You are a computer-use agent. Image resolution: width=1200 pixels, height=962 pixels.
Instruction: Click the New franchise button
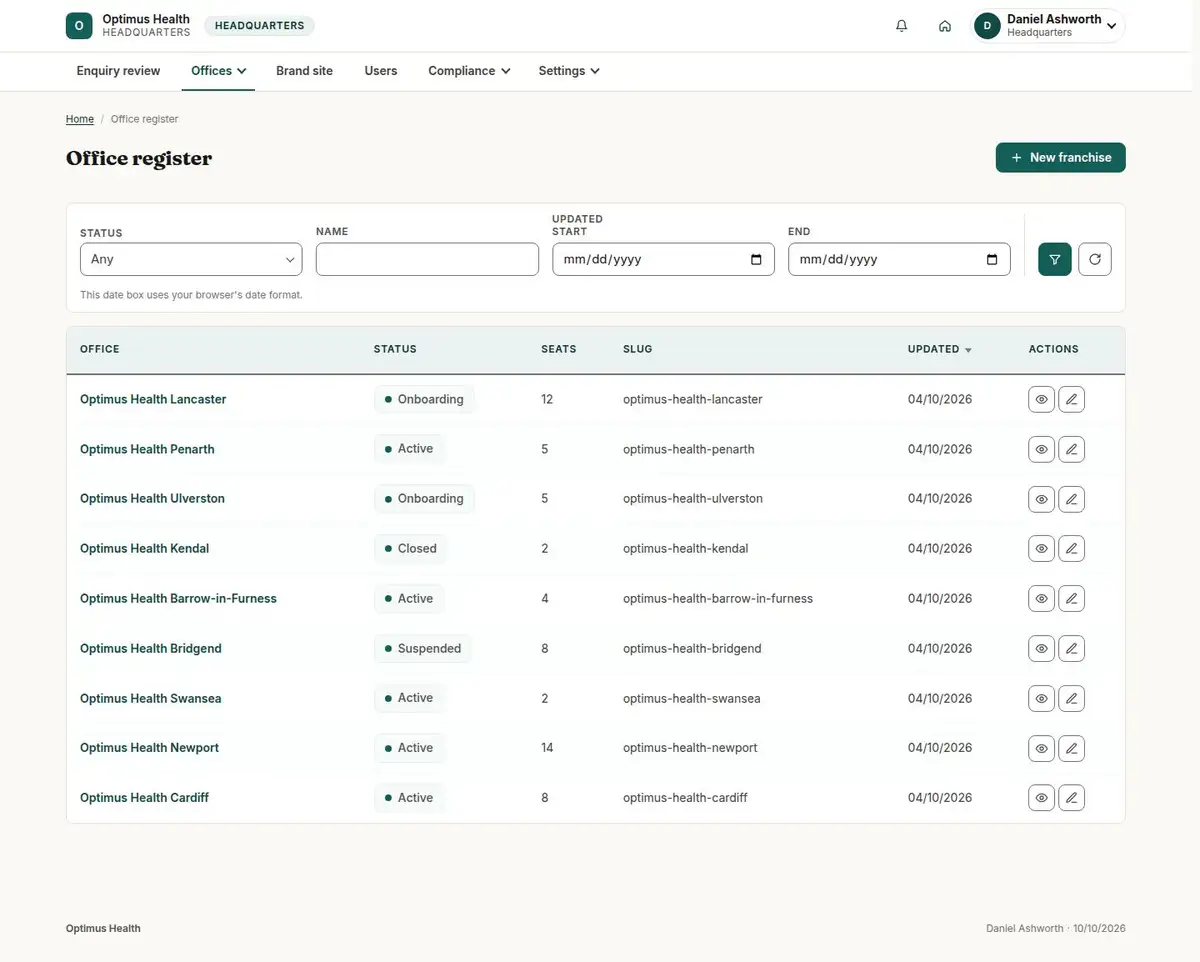[1060, 157]
